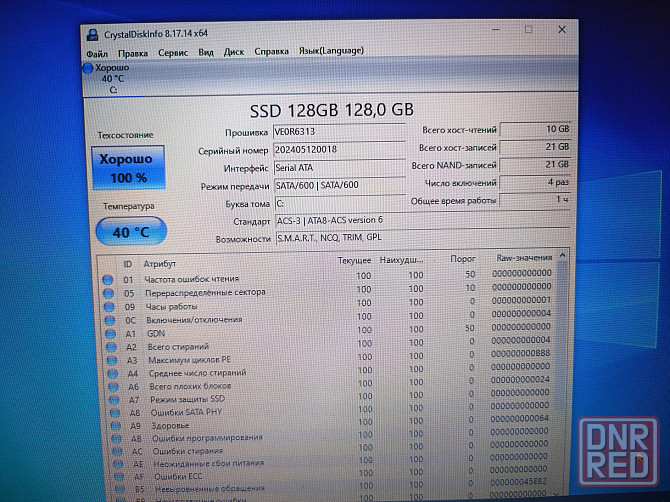Screen dimensions: 670x502
Task: Click status circle for A8 Ошибки SATA PHY
Action: tap(115, 413)
